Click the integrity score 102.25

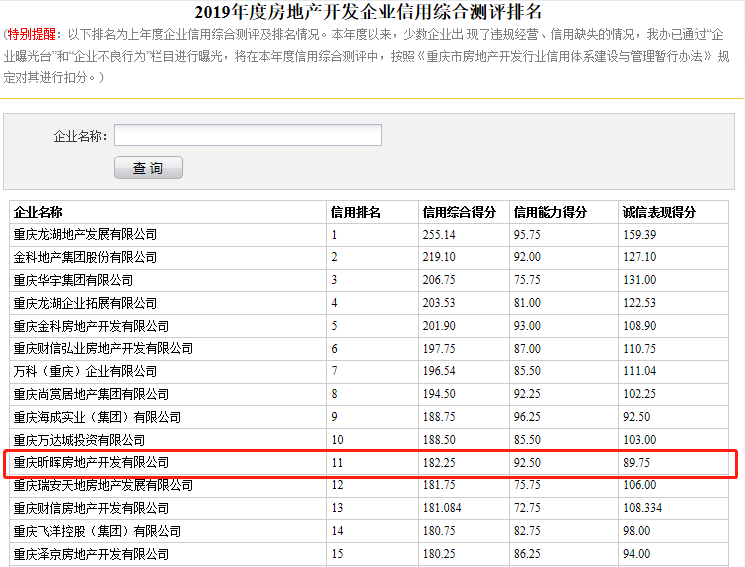tap(640, 394)
